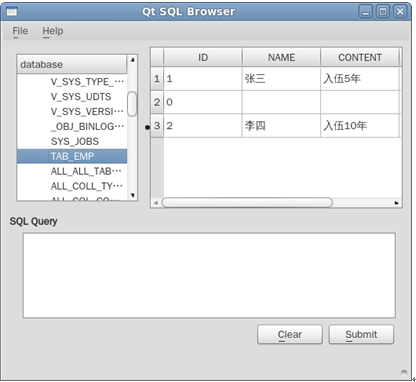
Task: Click the window icon in title bar
Action: [12, 12]
